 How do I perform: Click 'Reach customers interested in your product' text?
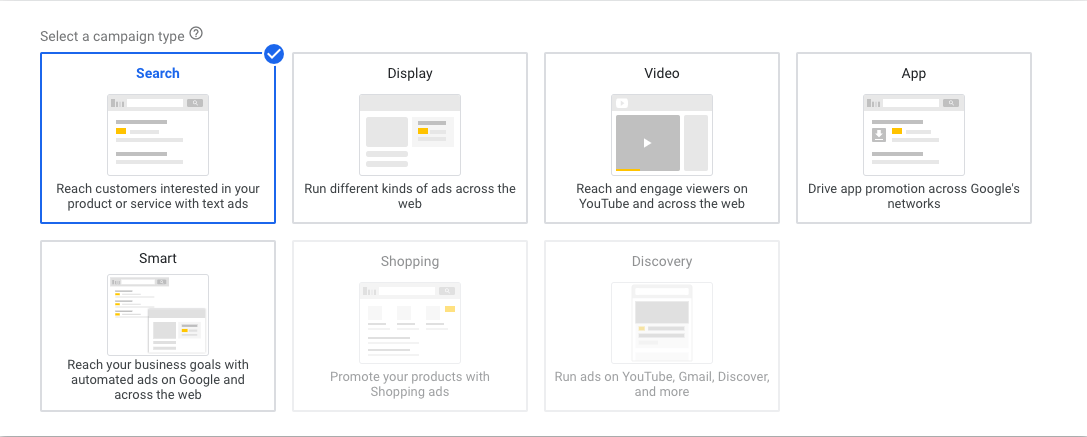pyautogui.click(x=158, y=196)
